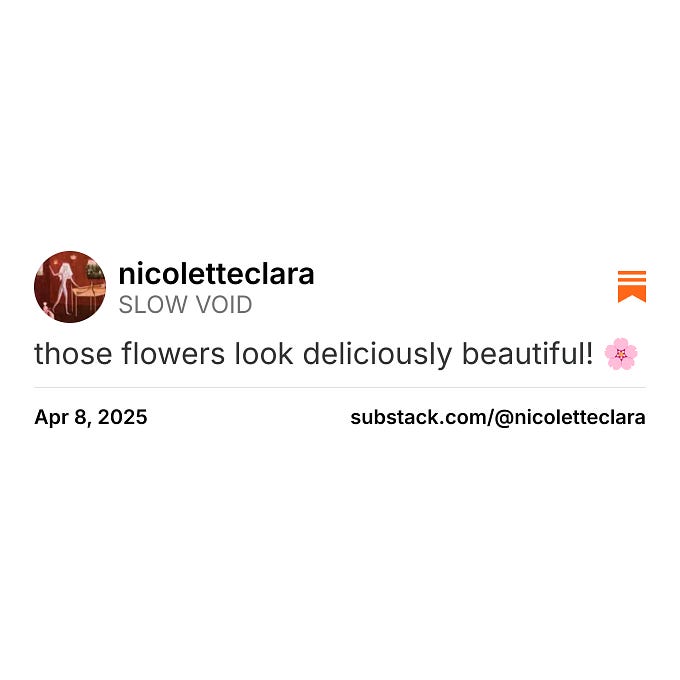
Task: Click the word "look" in the comment
Action: coord(264,353)
